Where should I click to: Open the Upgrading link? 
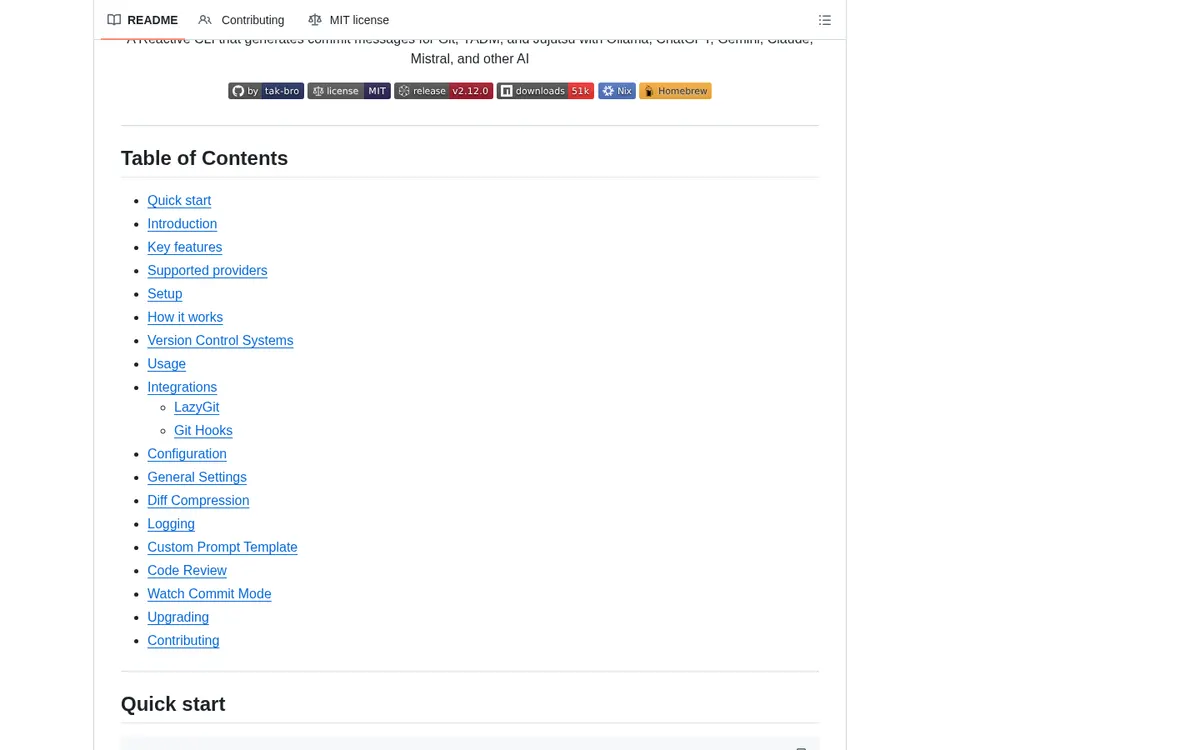coord(178,617)
